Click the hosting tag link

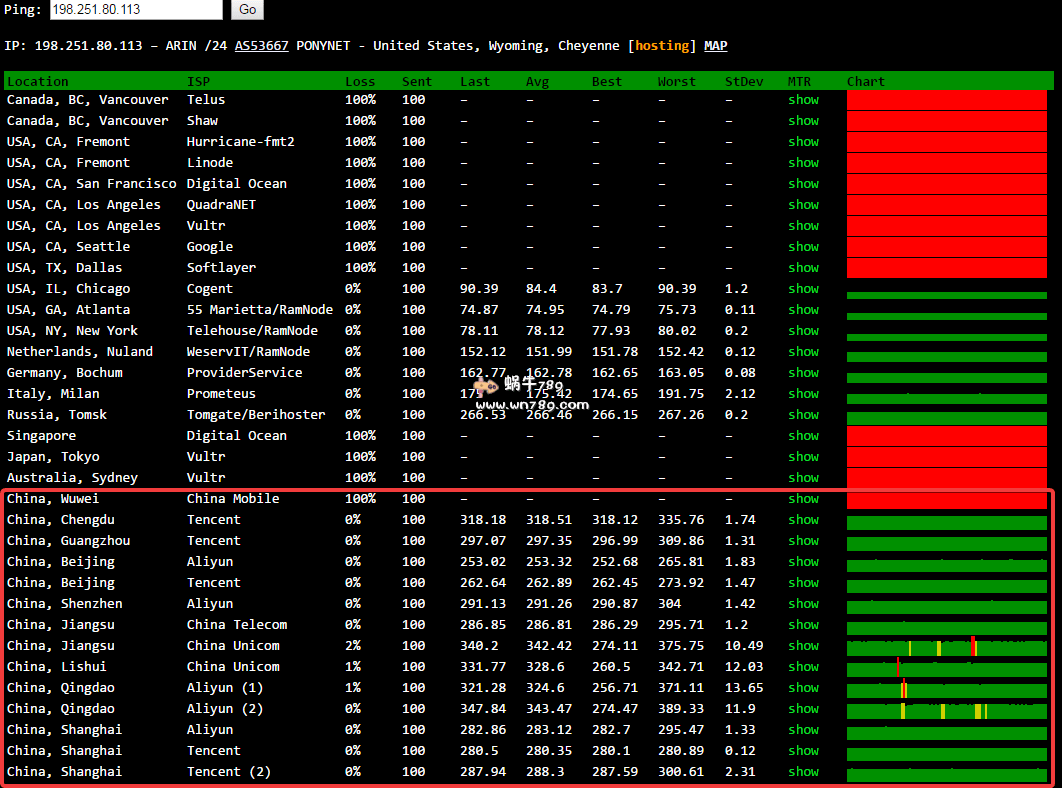[x=662, y=46]
